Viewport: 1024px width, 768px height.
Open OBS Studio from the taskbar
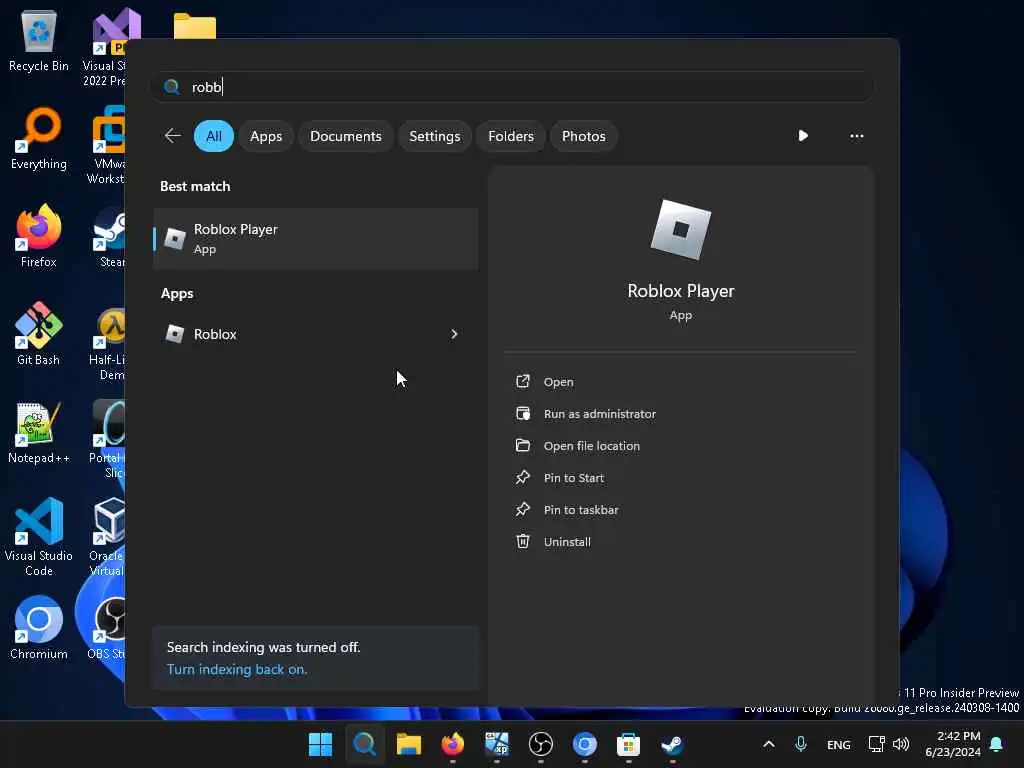click(x=541, y=744)
